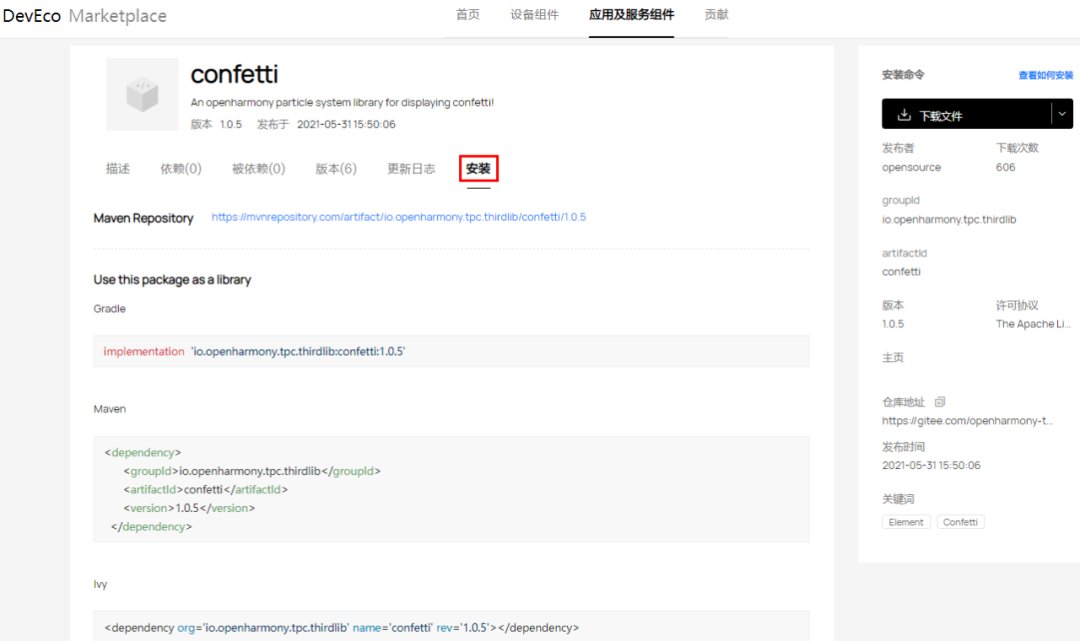The width and height of the screenshot is (1080, 641).
Task: Click the groupId value io.openharmony.tpc.thirdlib in sidebar
Action: (949, 220)
